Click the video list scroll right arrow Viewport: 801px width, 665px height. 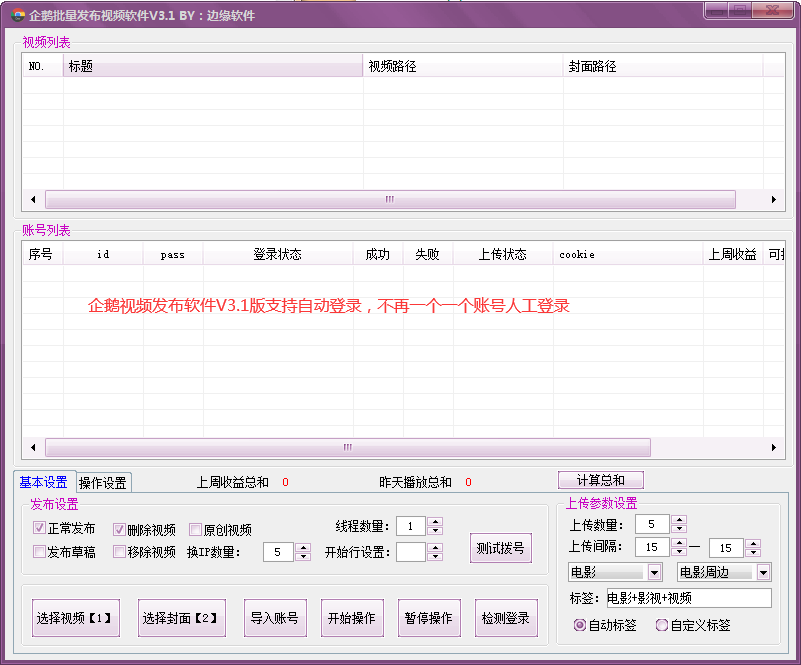[x=773, y=199]
